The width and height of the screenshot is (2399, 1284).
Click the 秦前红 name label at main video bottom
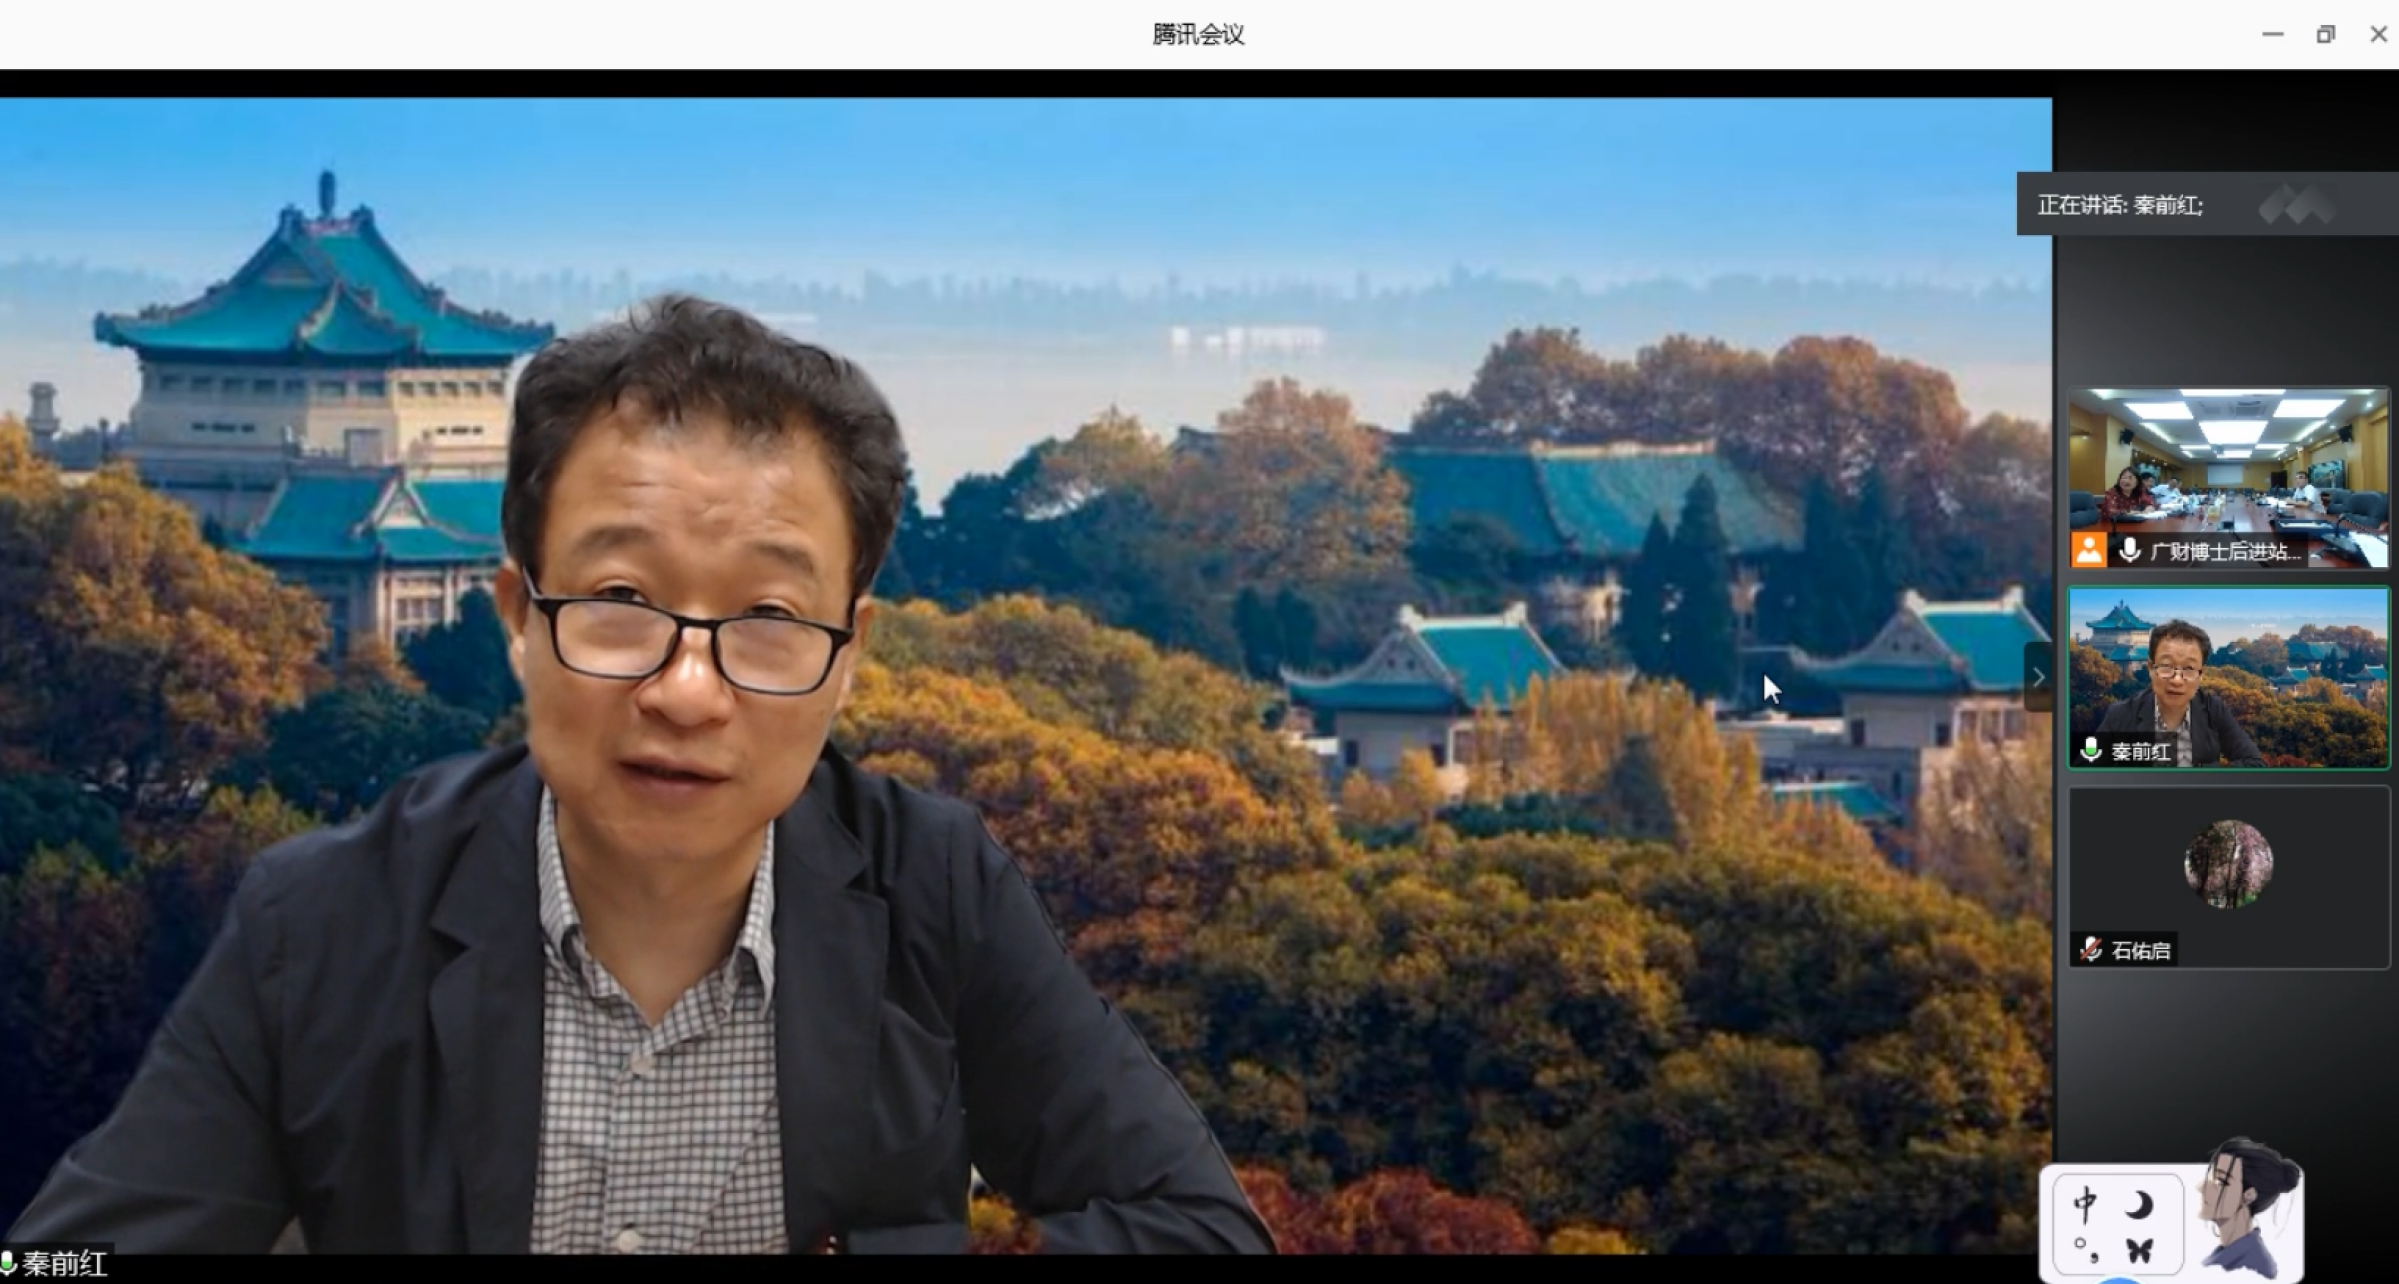coord(65,1264)
